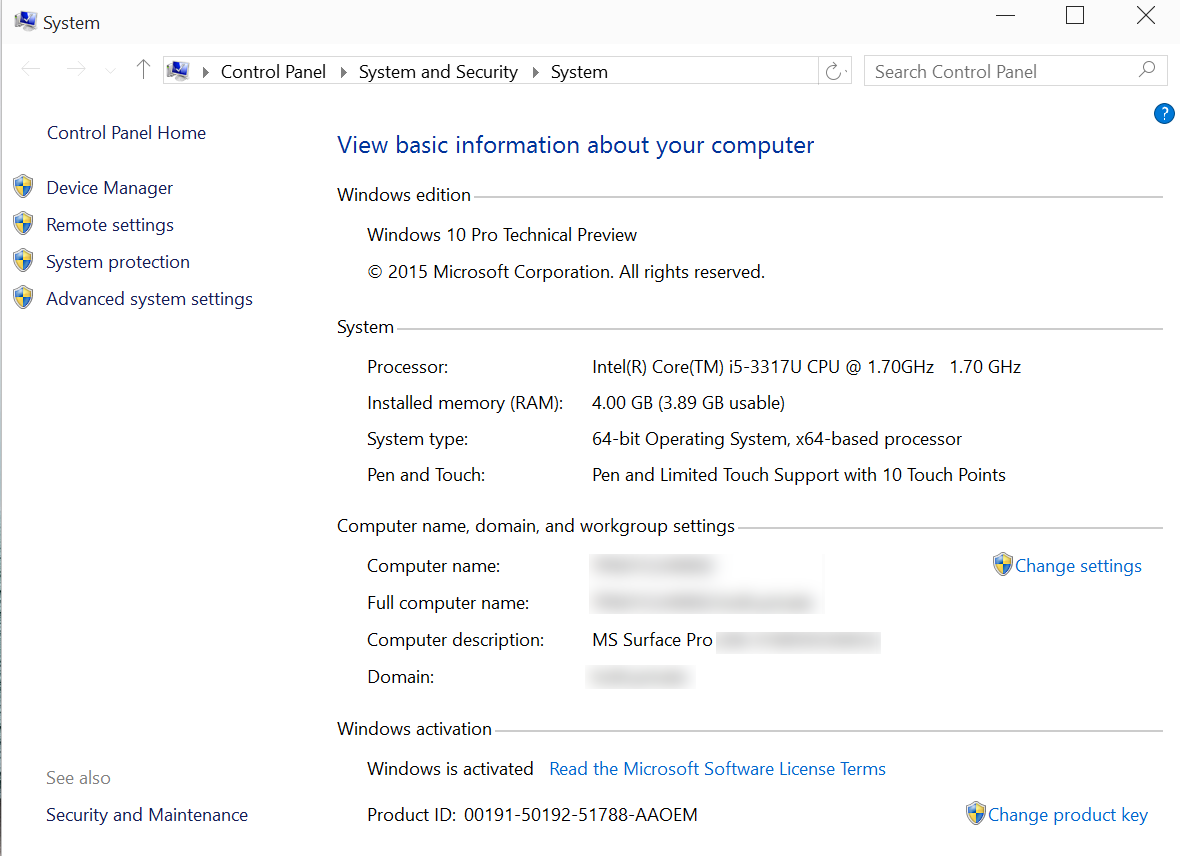
Task: Click the System window title icon
Action: tap(25, 21)
